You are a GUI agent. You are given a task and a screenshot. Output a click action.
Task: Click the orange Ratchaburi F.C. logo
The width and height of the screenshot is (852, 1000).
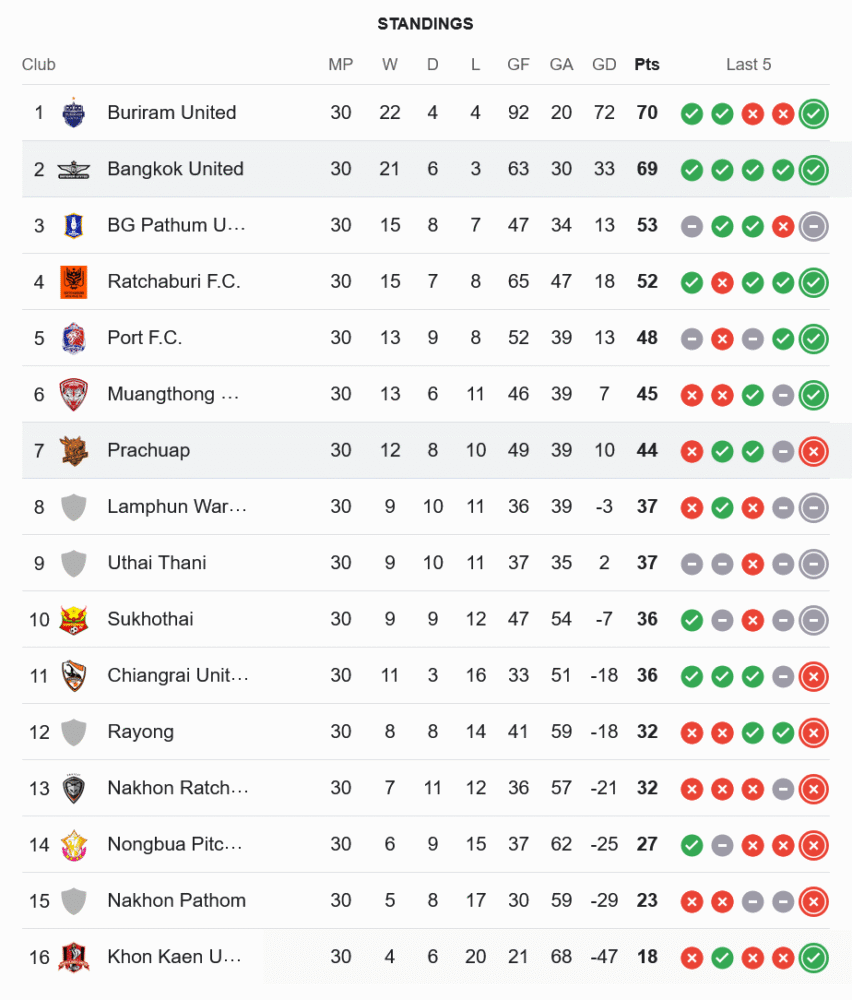pyautogui.click(x=73, y=282)
